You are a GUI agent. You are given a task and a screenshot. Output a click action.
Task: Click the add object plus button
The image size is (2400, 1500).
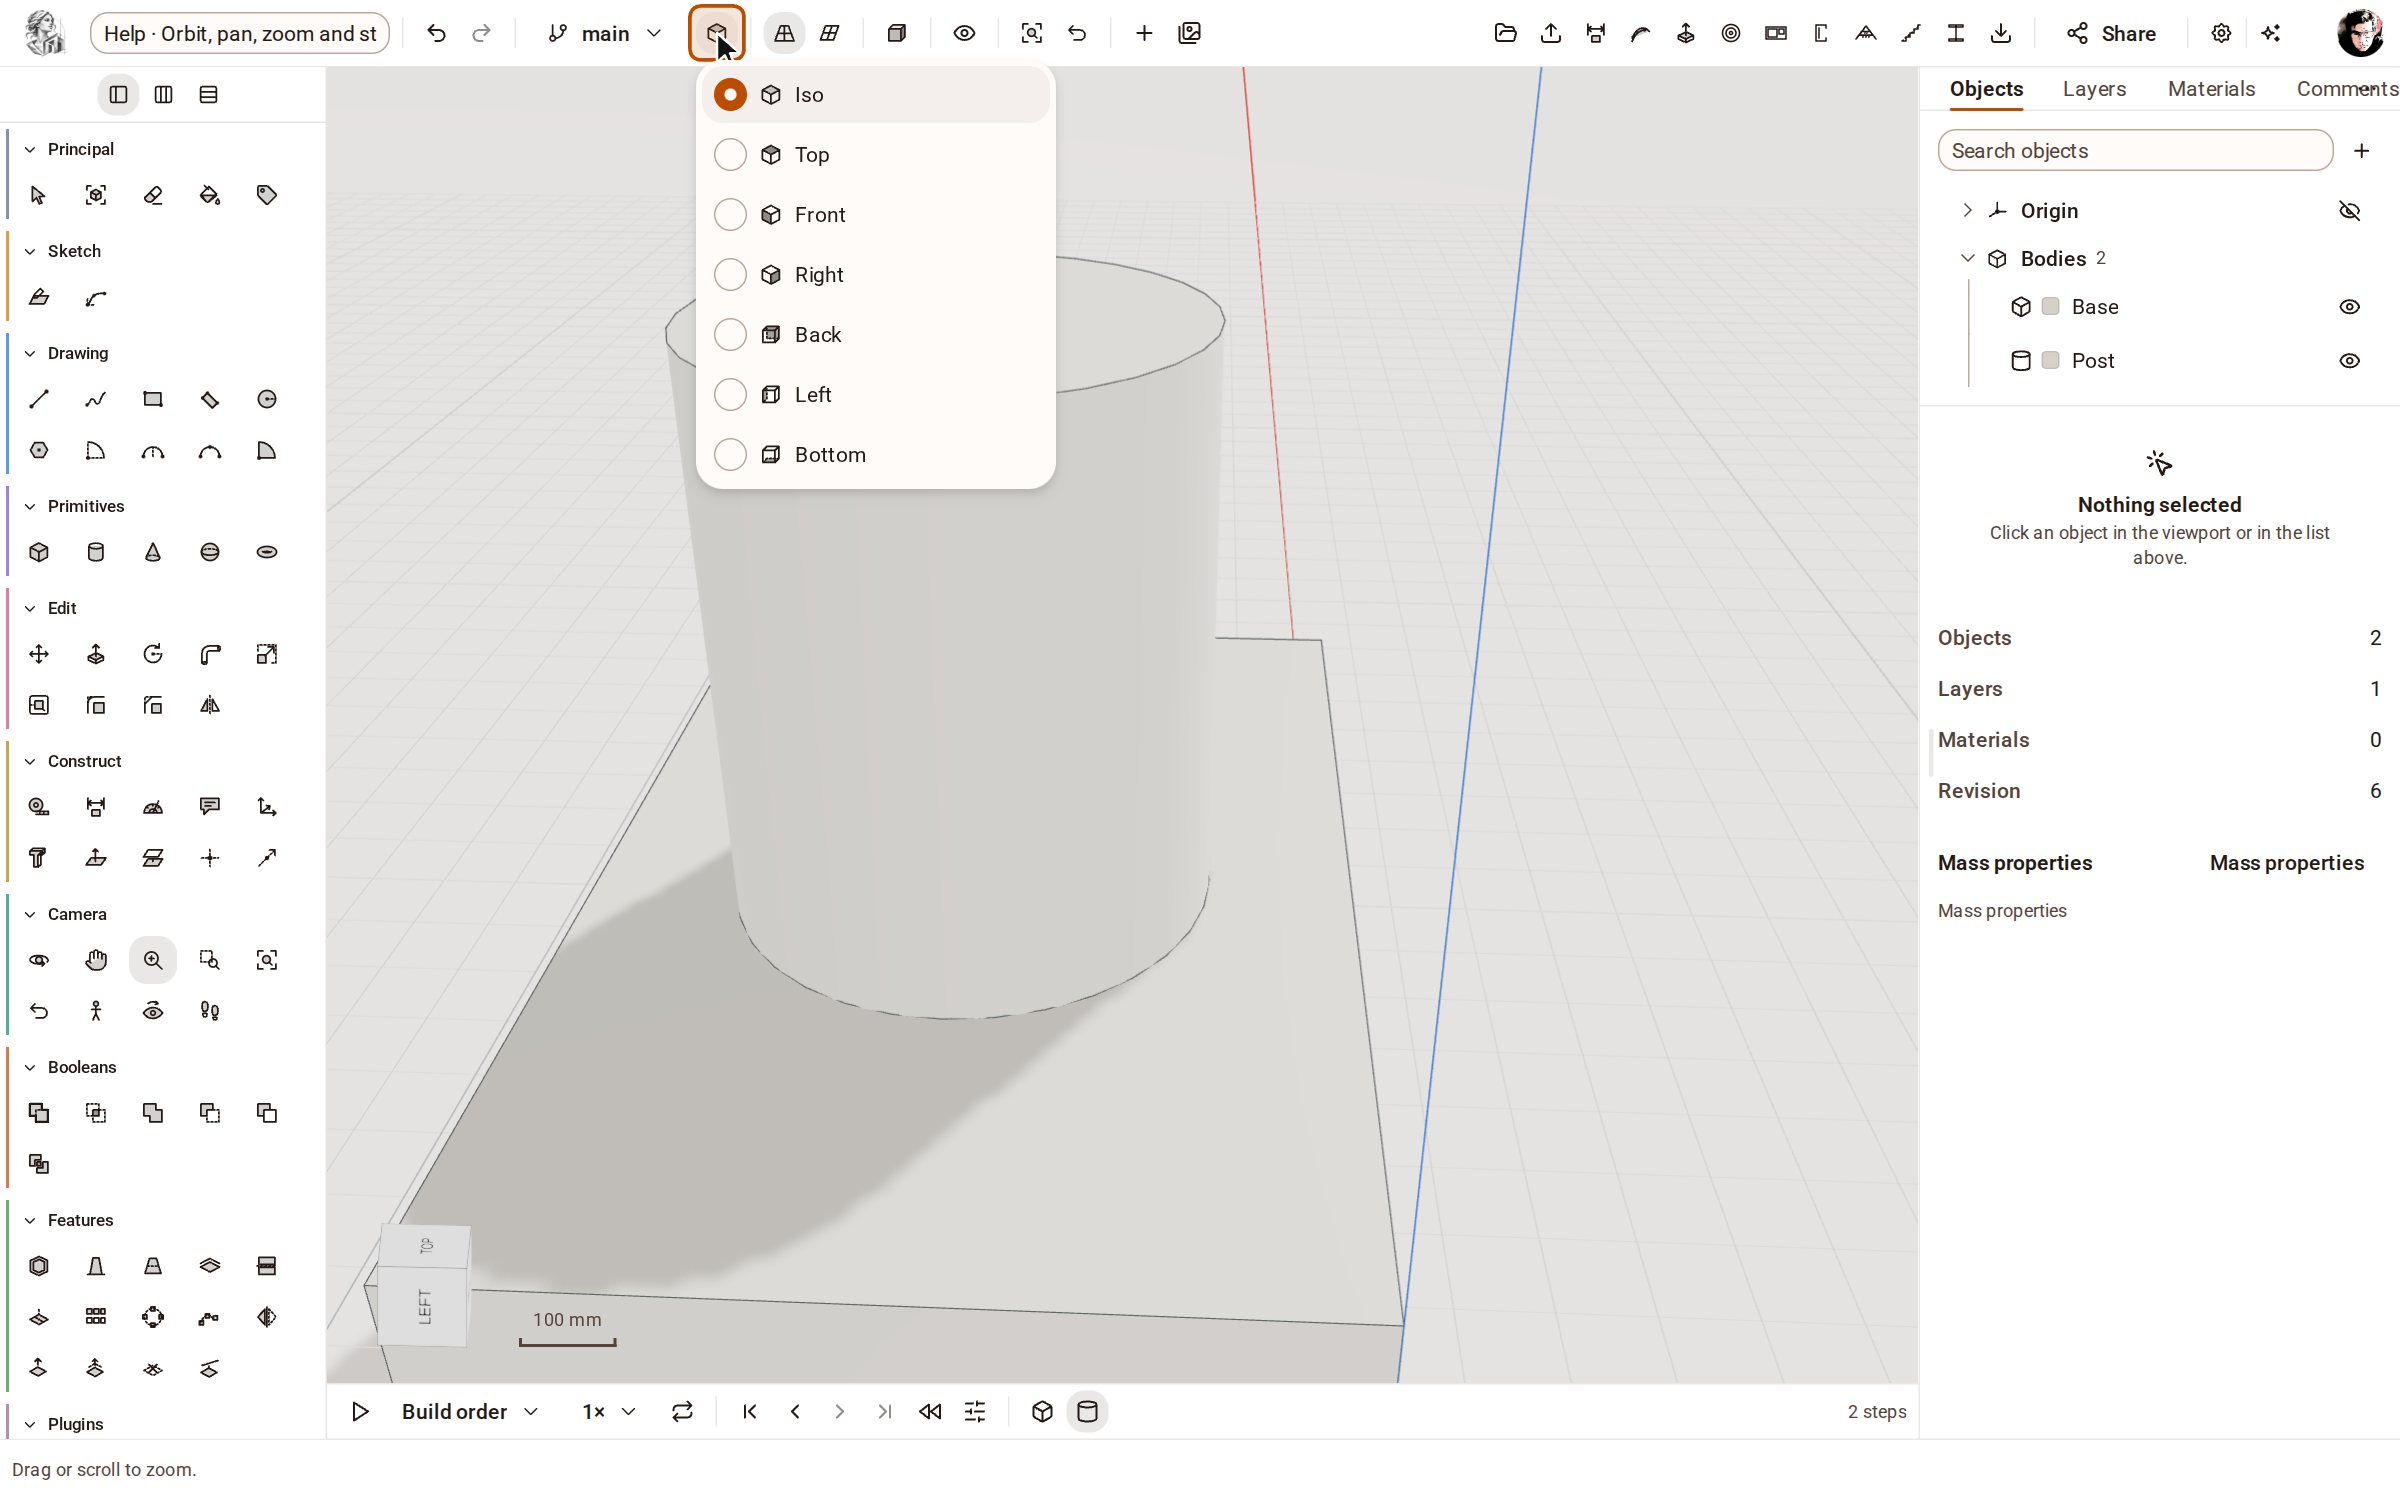click(2361, 151)
